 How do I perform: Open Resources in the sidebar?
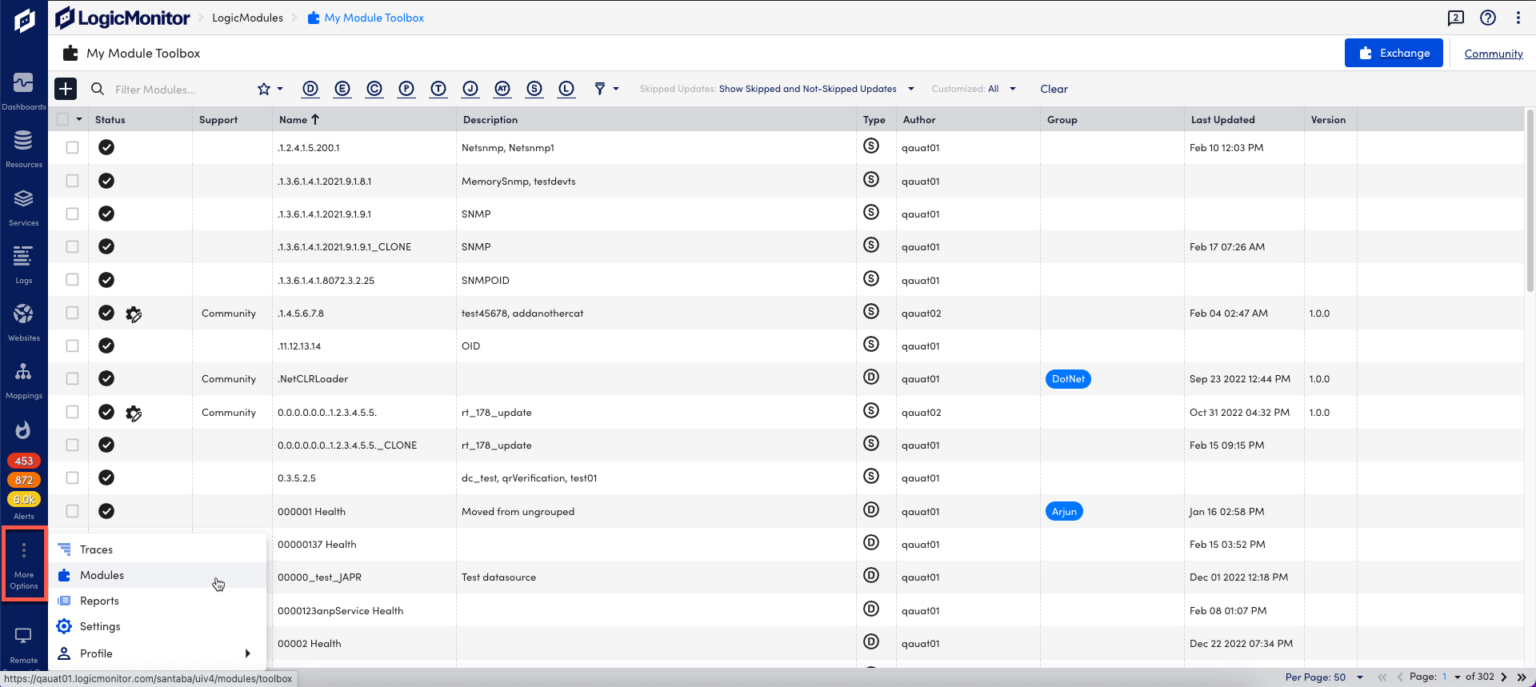coord(23,146)
